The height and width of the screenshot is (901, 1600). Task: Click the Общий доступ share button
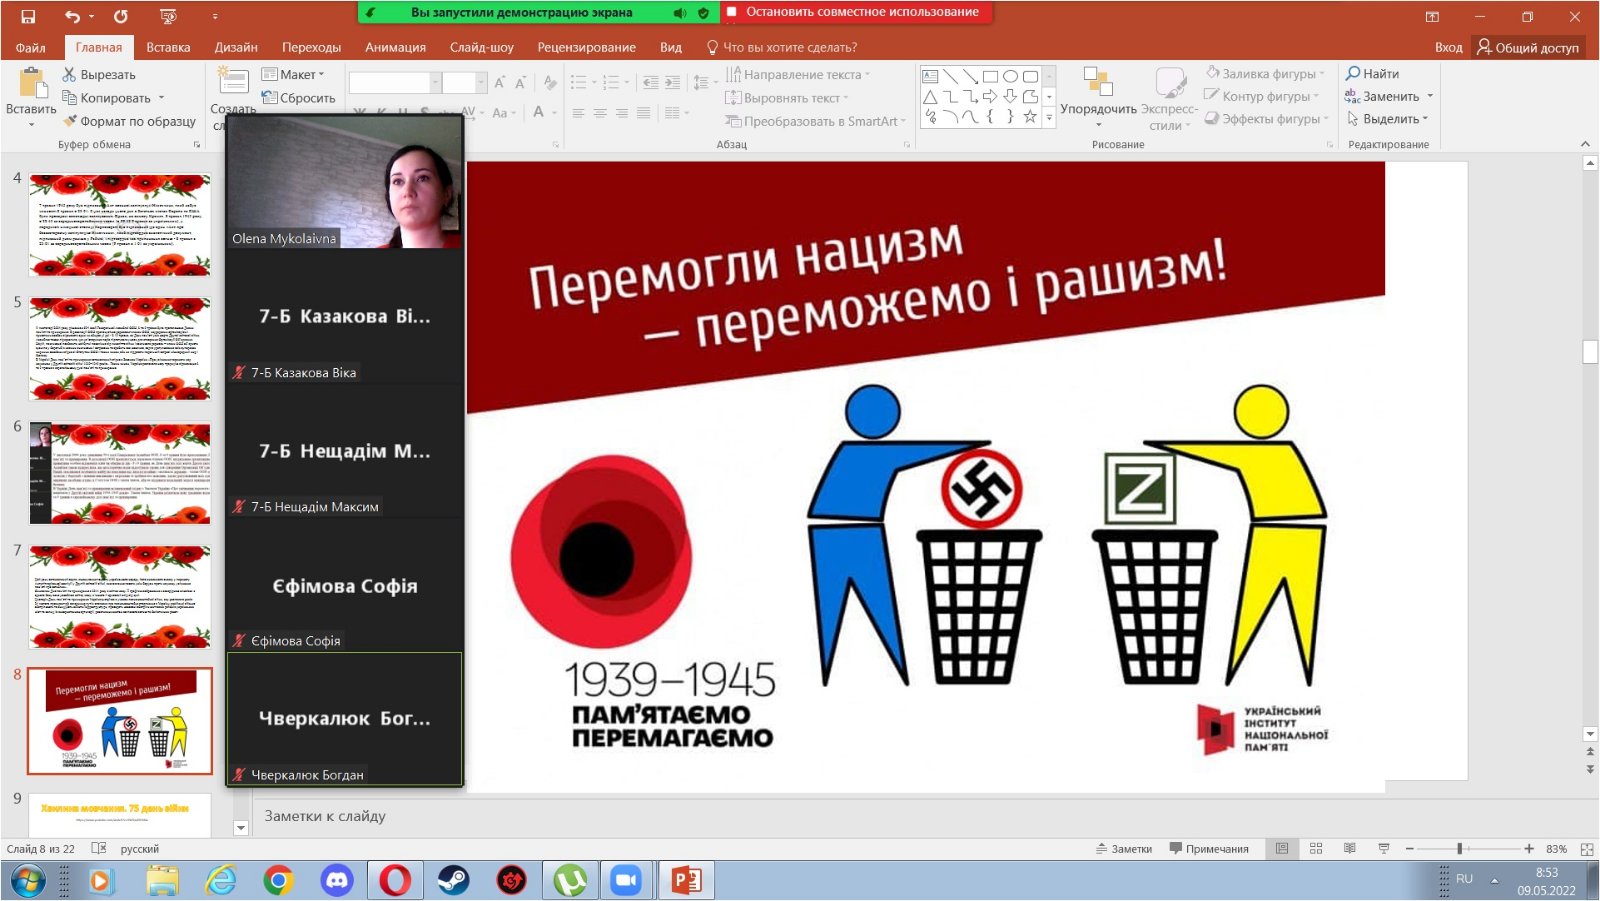click(x=1528, y=47)
